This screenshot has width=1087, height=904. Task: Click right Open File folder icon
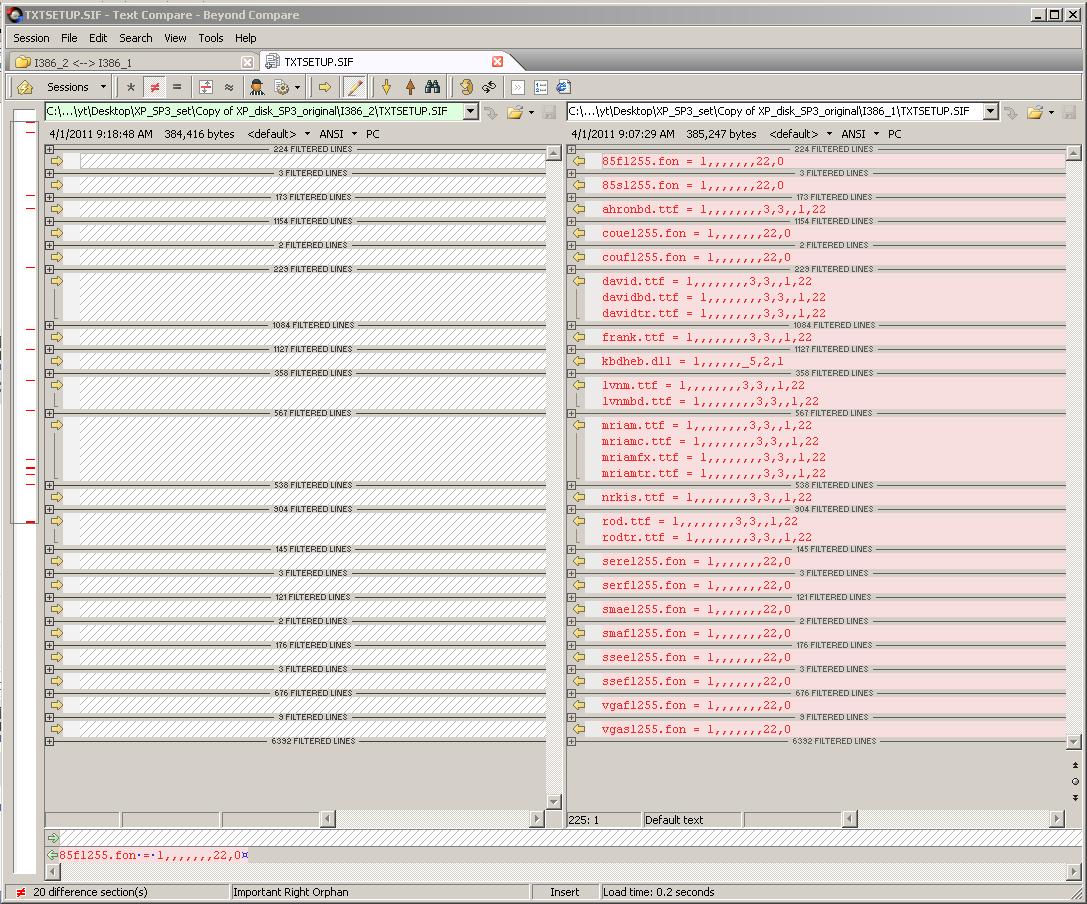1035,112
